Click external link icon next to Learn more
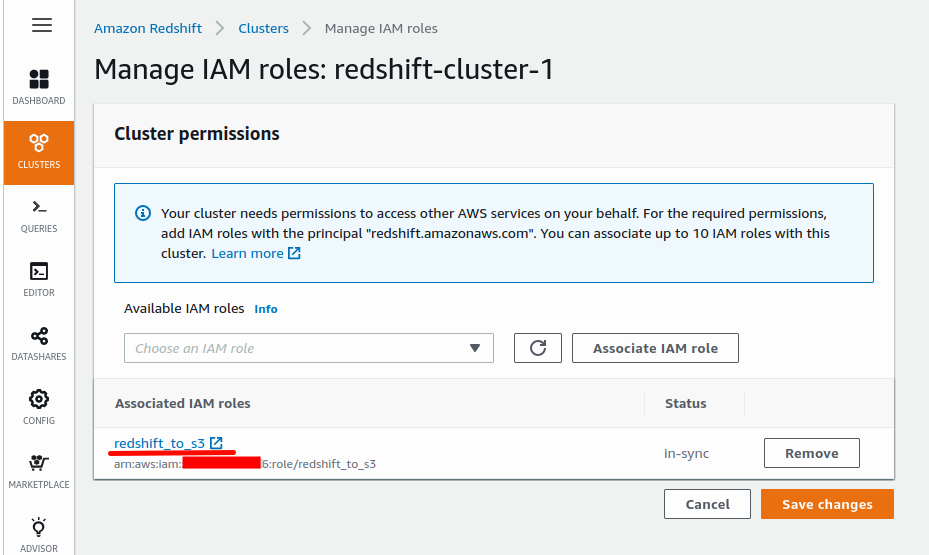Screen dimensions: 929x555 click(294, 253)
